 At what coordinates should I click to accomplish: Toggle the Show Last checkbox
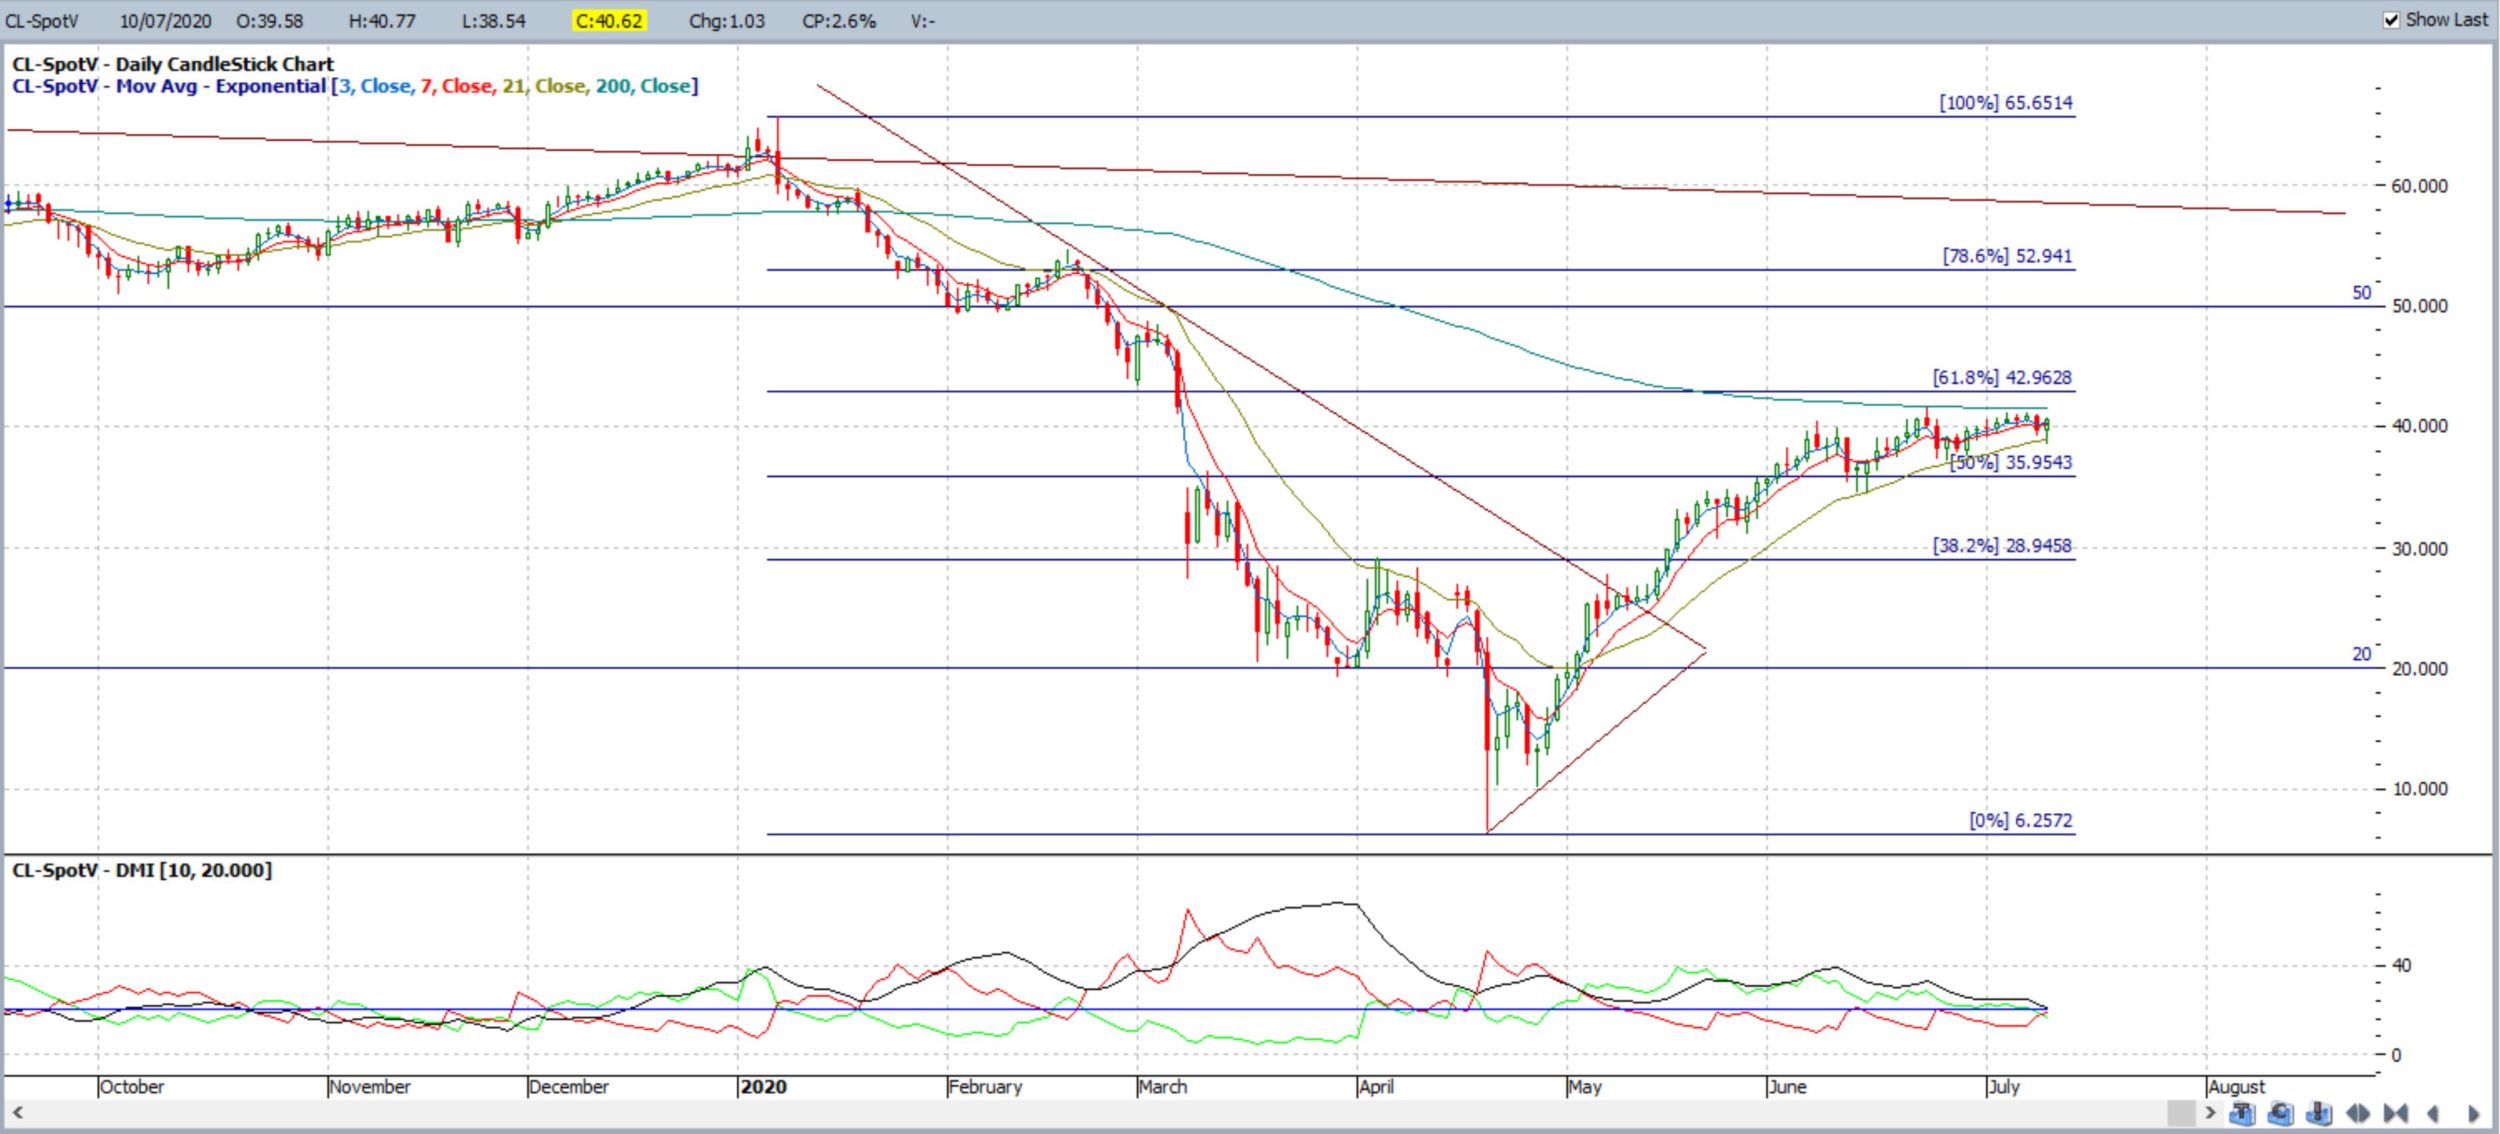click(x=2392, y=20)
